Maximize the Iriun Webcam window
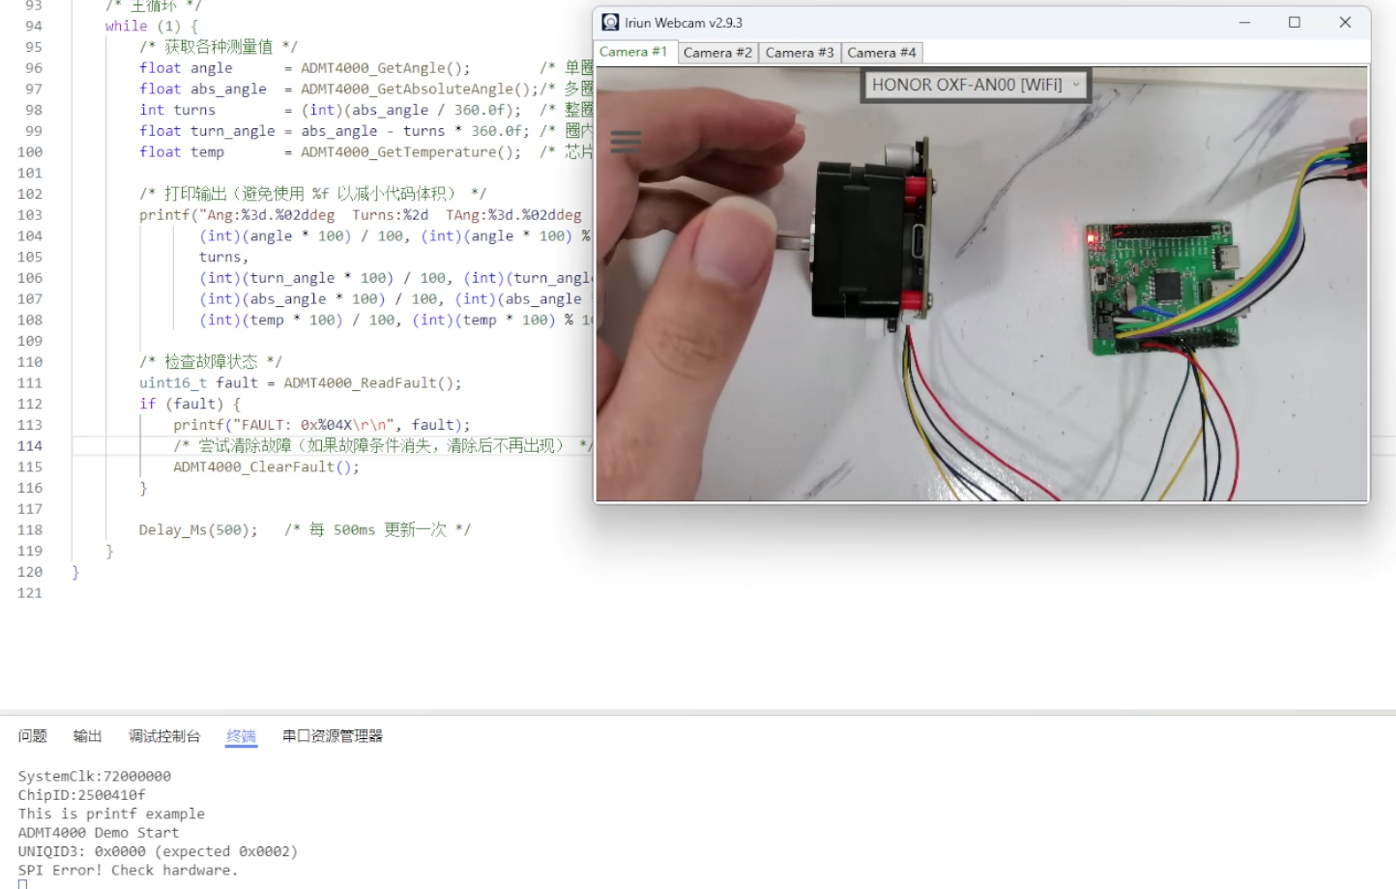The height and width of the screenshot is (889, 1396). pyautogui.click(x=1294, y=22)
